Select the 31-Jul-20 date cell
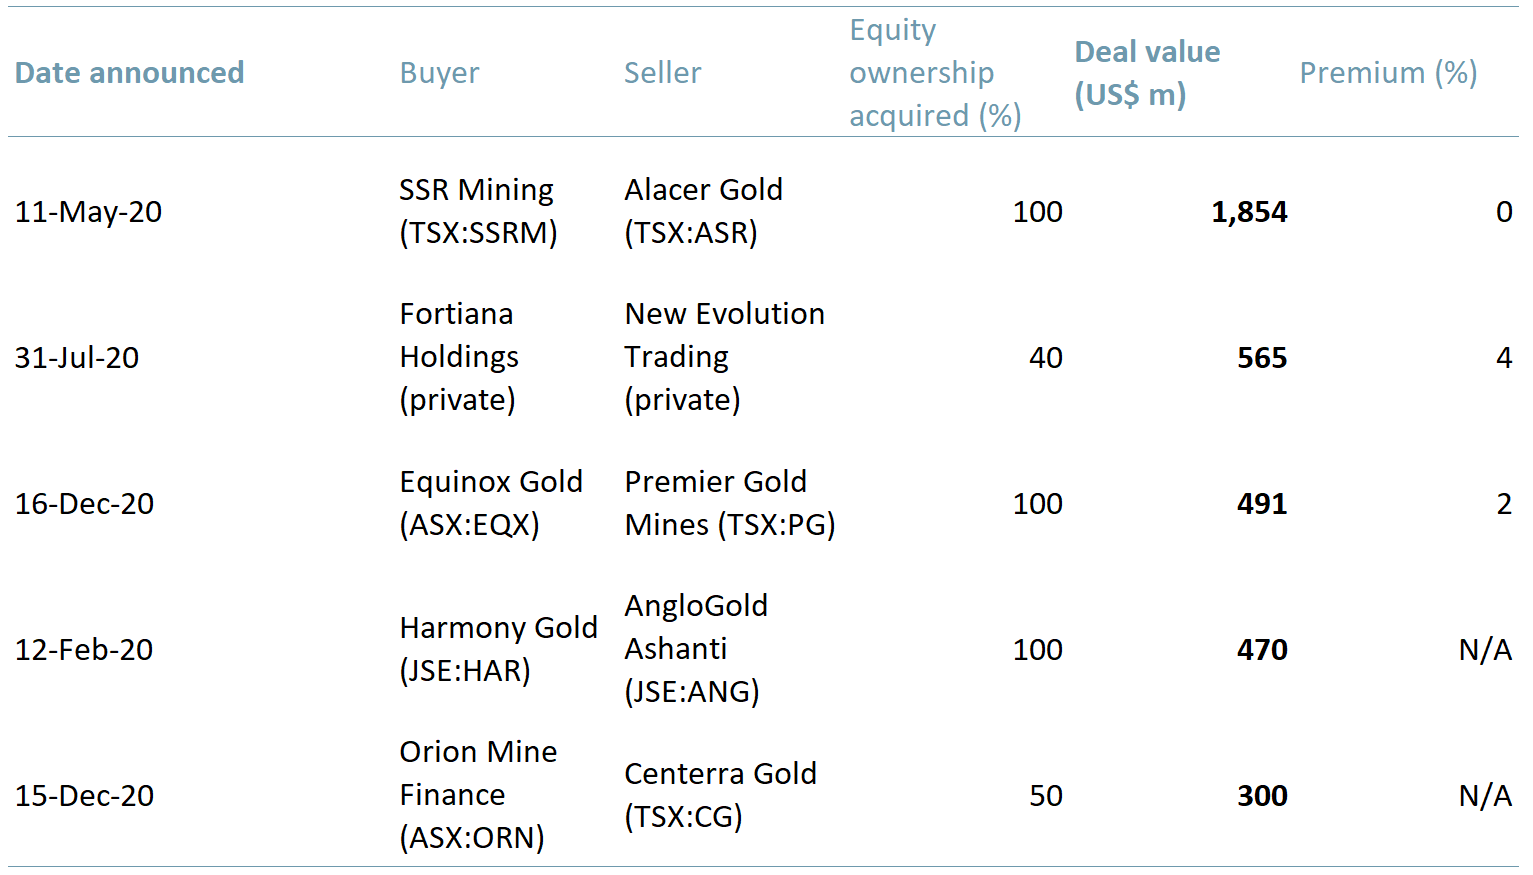Image resolution: width=1533 pixels, height=875 pixels. [77, 358]
